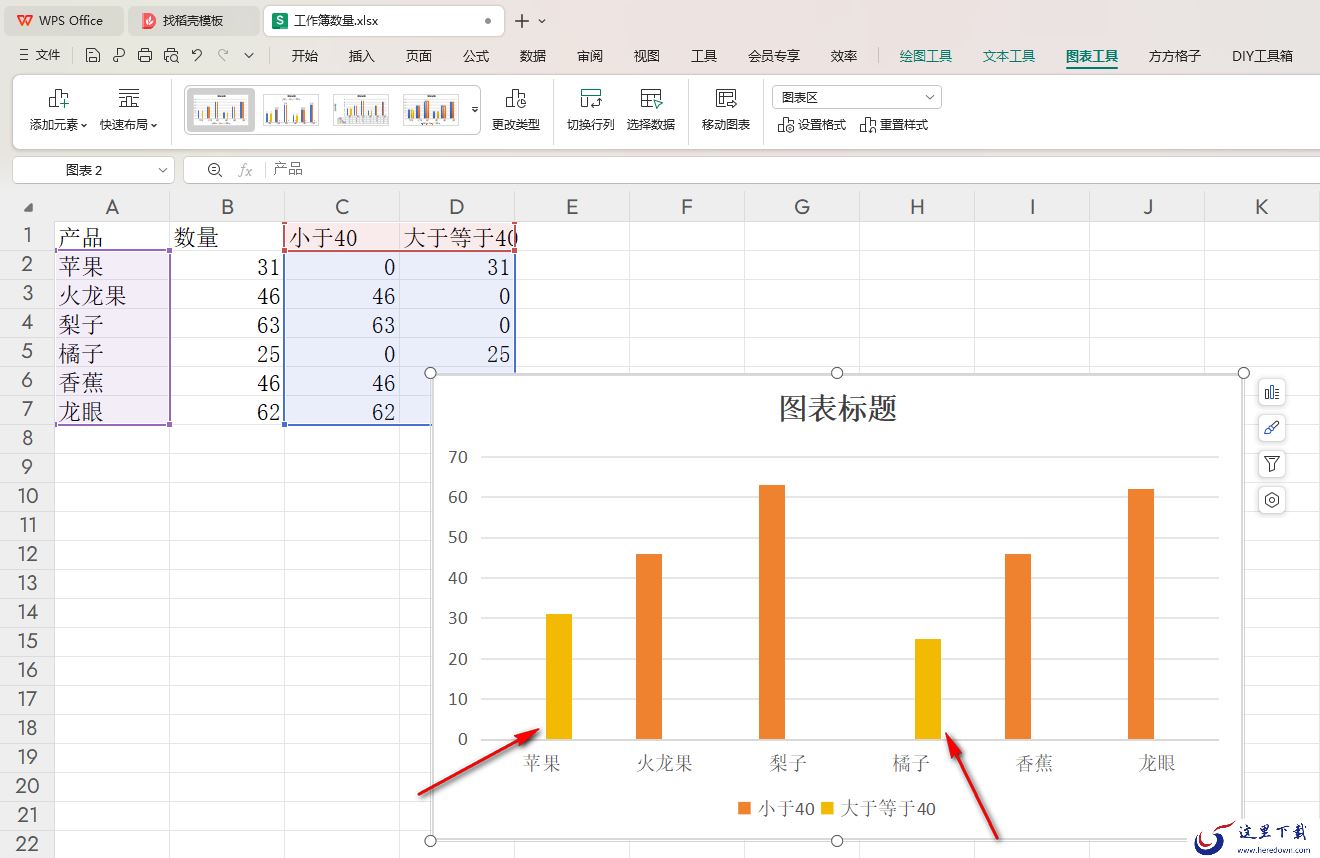Open the 图表区 chart element dropdown
Viewport: 1320px width, 858px height.
click(x=857, y=97)
